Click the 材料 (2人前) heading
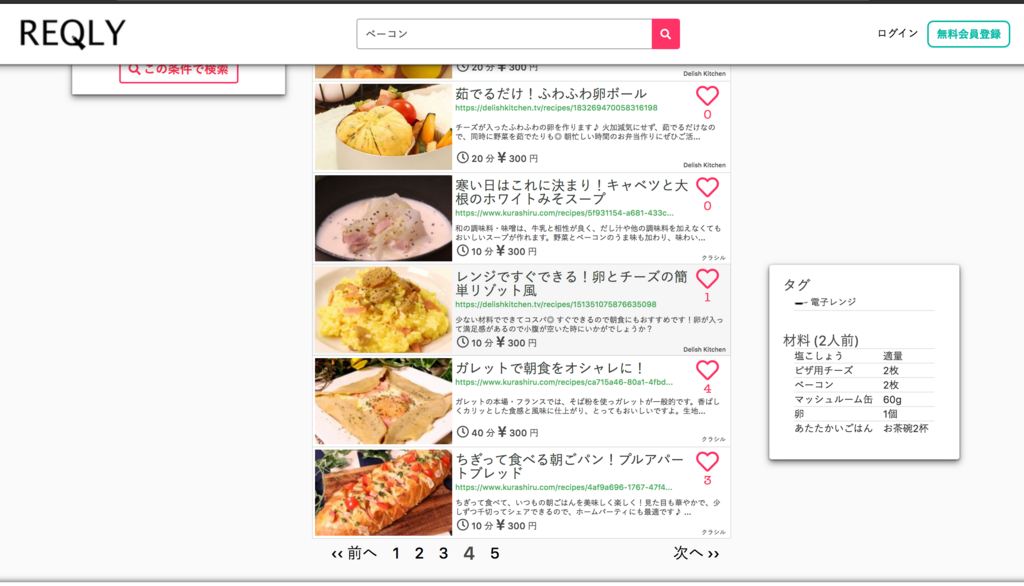 click(x=820, y=340)
